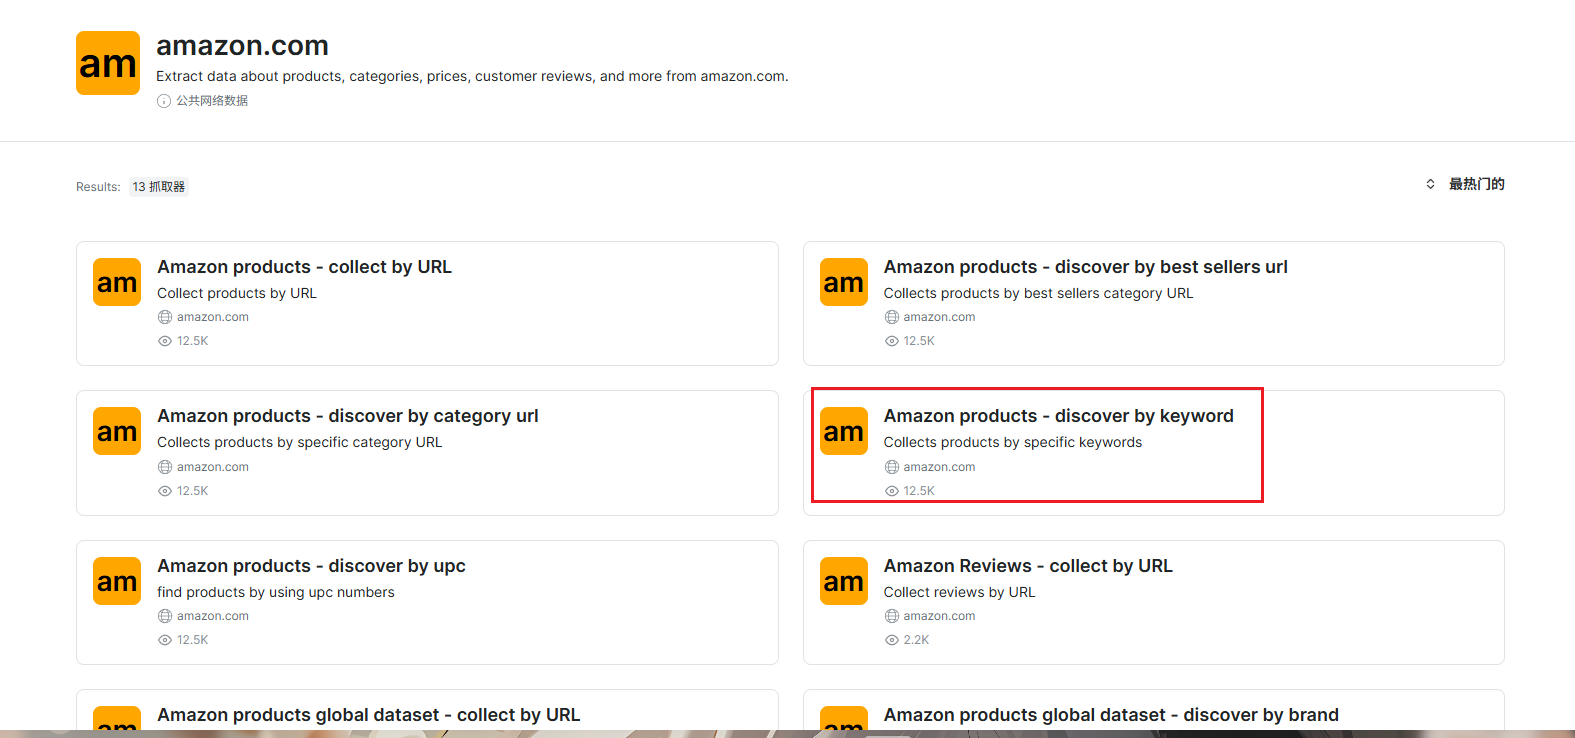Click eye icon in discover by keyword card
The height and width of the screenshot is (738, 1575).
click(x=892, y=491)
